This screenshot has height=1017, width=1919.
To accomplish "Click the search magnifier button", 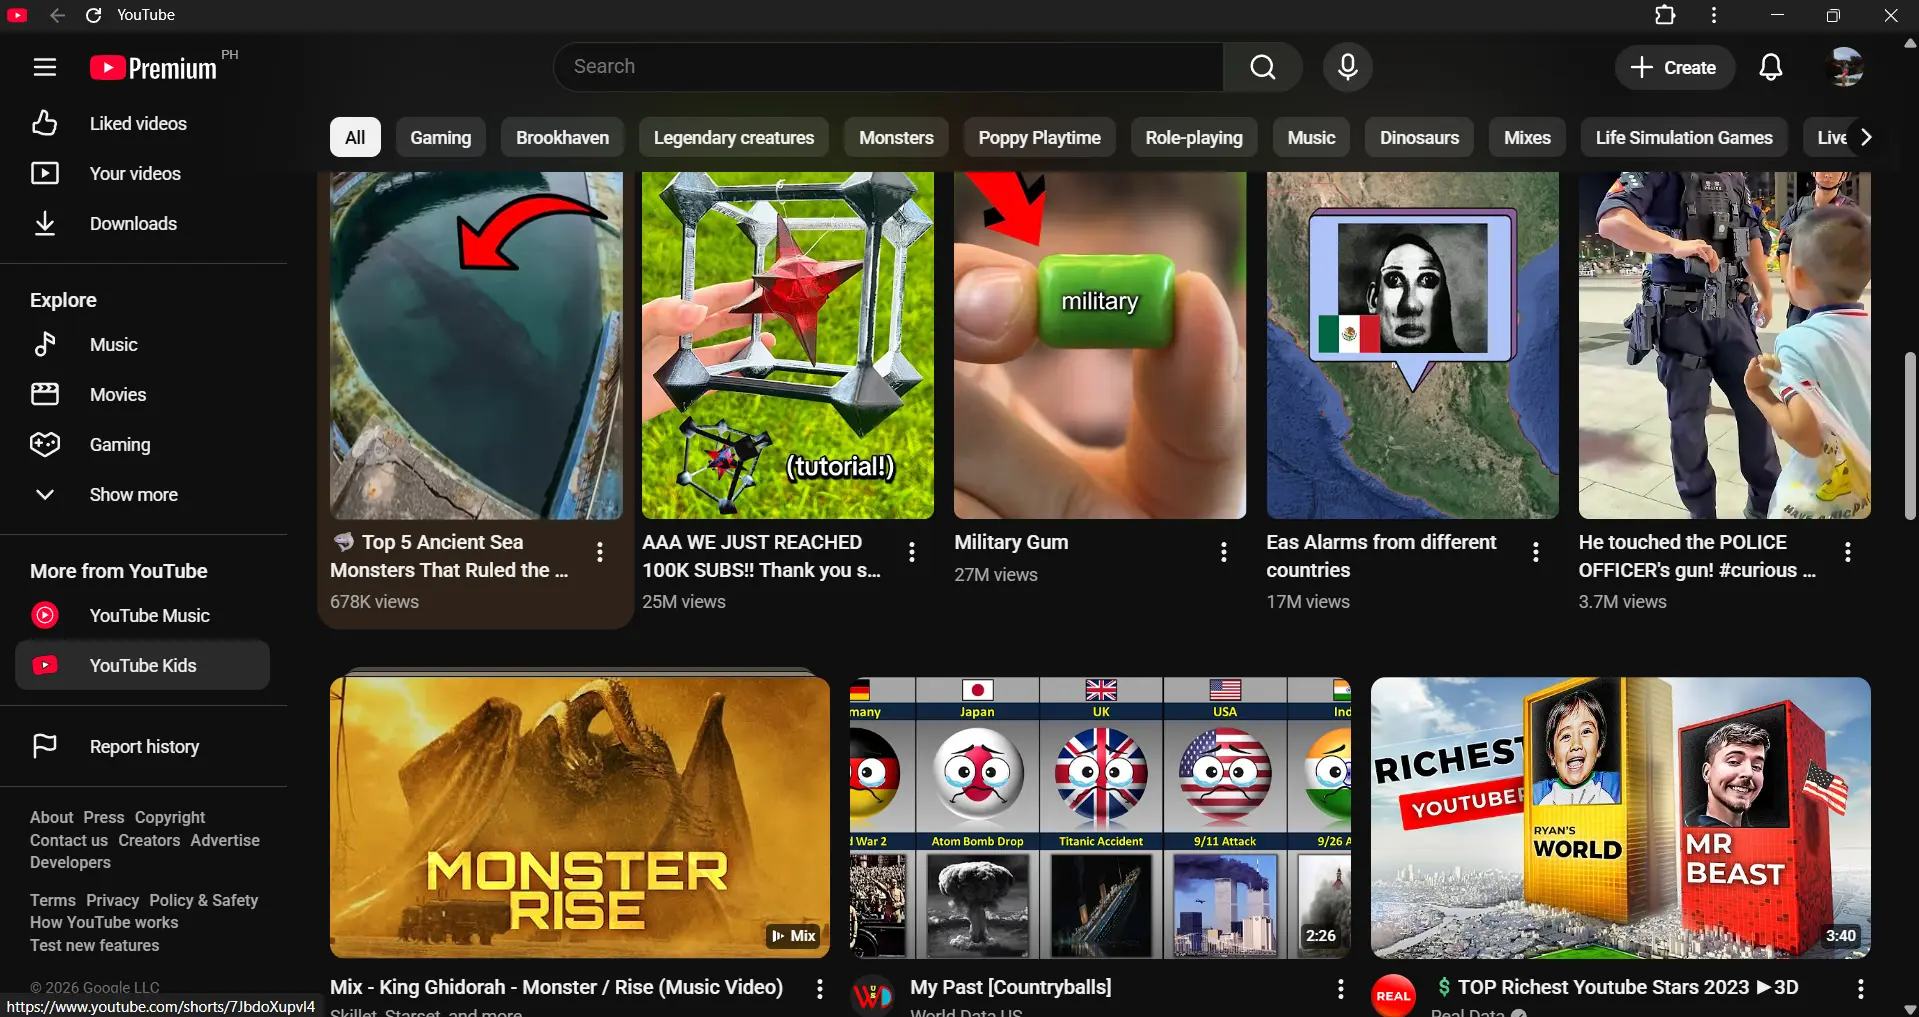I will click(x=1263, y=67).
